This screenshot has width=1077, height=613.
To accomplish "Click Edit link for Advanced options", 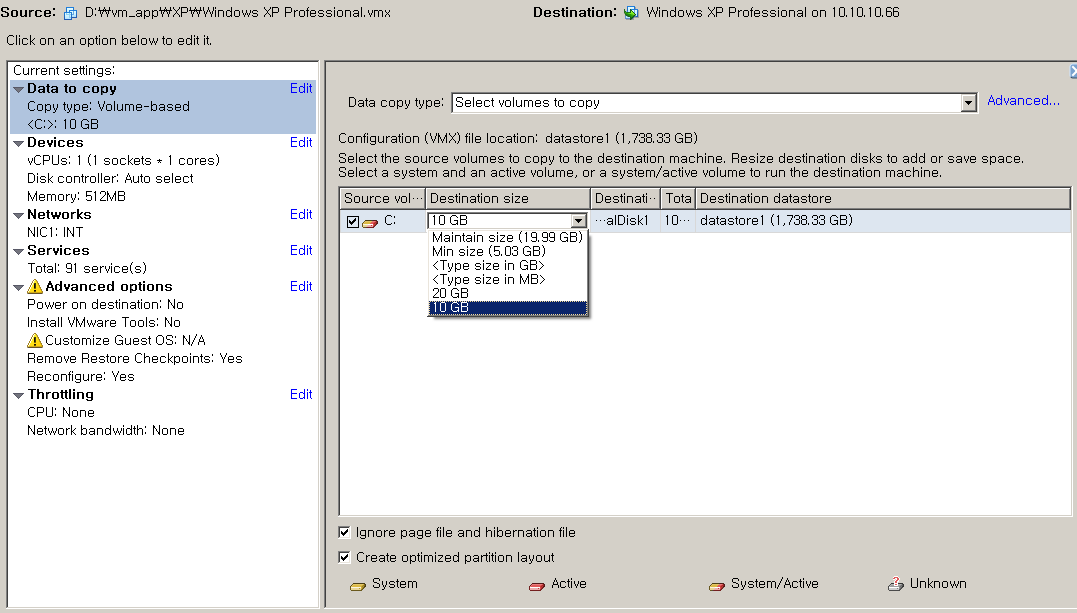I will 301,287.
